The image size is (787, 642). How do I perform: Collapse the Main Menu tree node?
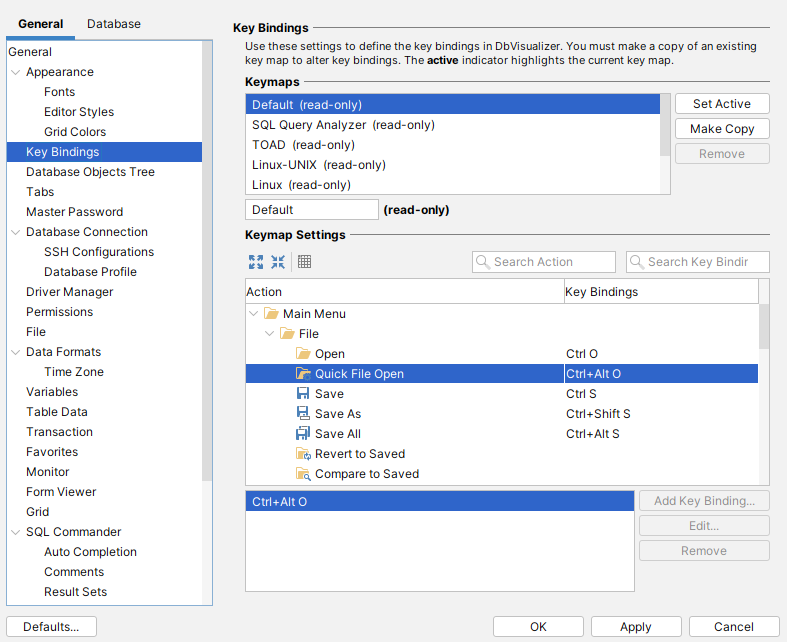(x=254, y=314)
